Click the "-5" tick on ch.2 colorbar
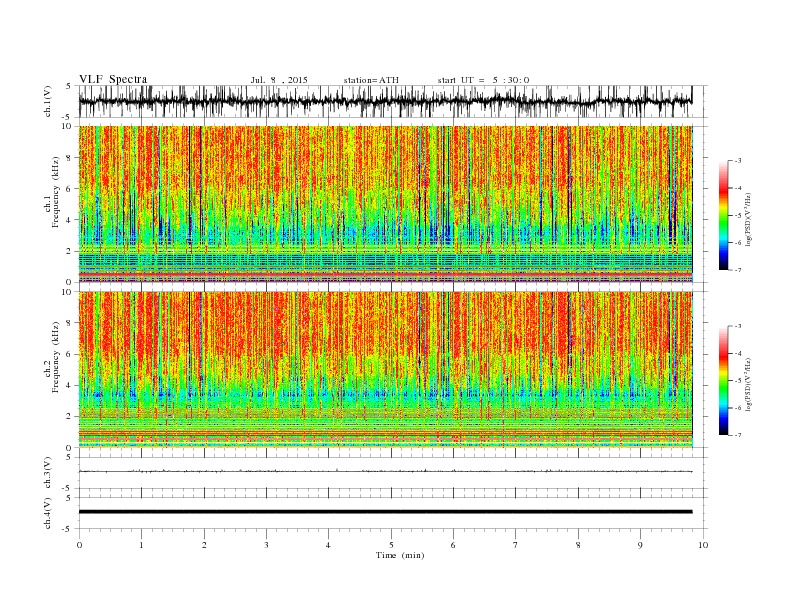This screenshot has height=612, width=792. (x=738, y=381)
